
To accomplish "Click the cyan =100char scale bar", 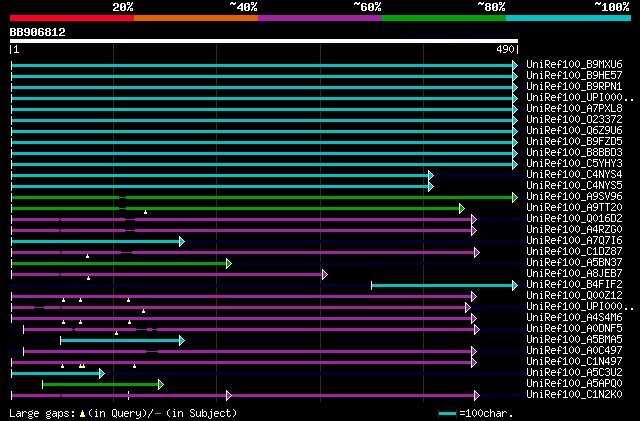I will click(447, 414).
